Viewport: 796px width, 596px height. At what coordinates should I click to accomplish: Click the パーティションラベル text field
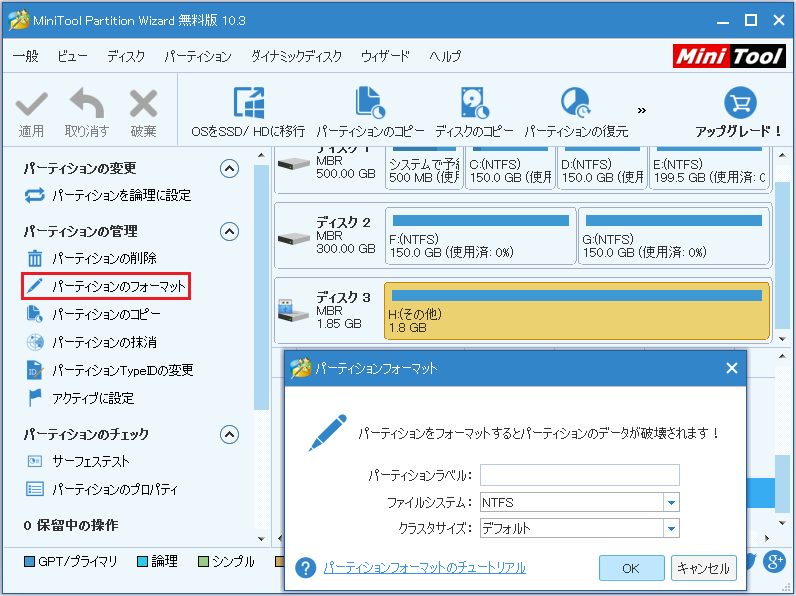(x=579, y=475)
